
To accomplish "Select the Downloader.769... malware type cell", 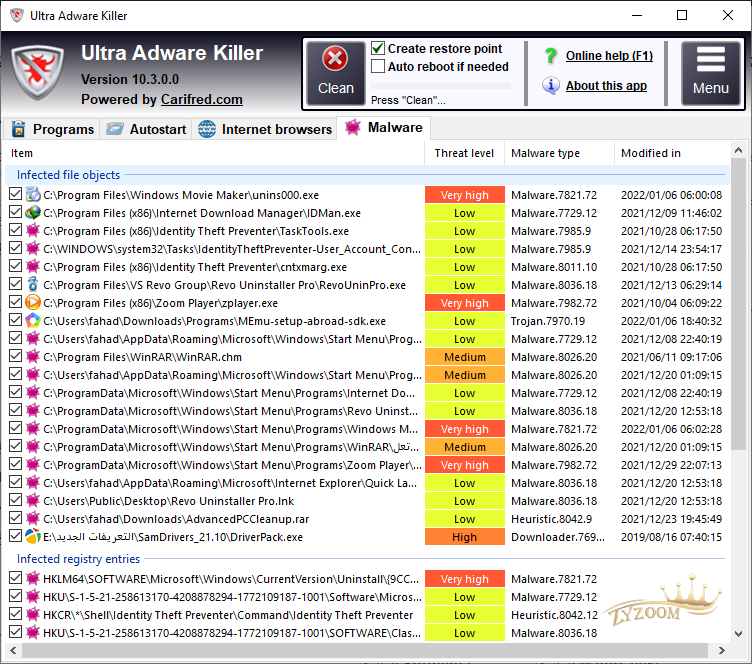I will pyautogui.click(x=558, y=536).
